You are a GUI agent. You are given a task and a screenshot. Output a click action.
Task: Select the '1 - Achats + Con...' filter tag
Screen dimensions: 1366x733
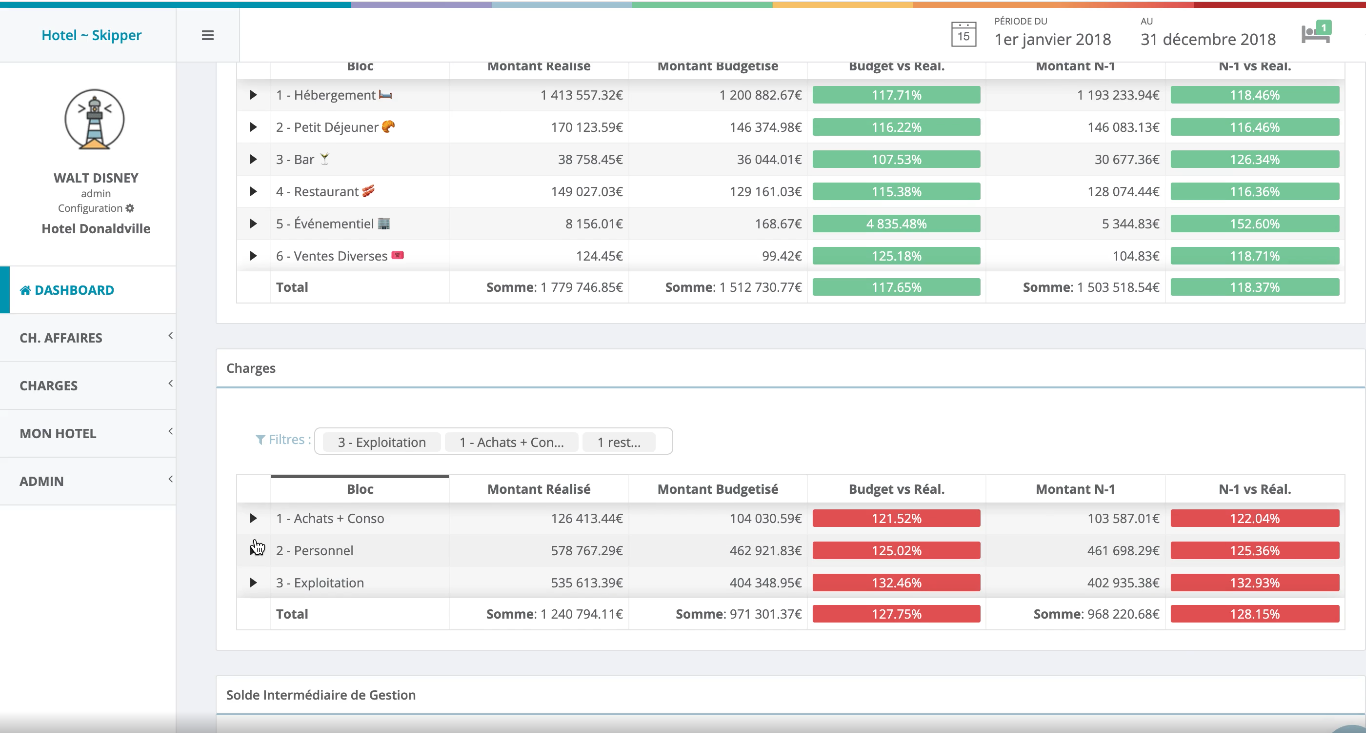[x=512, y=442]
